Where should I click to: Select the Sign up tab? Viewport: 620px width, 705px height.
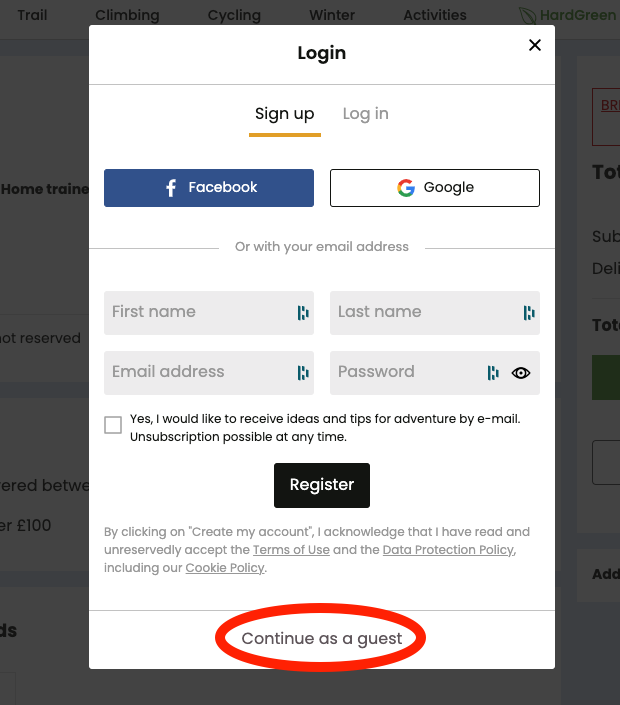[x=285, y=114]
